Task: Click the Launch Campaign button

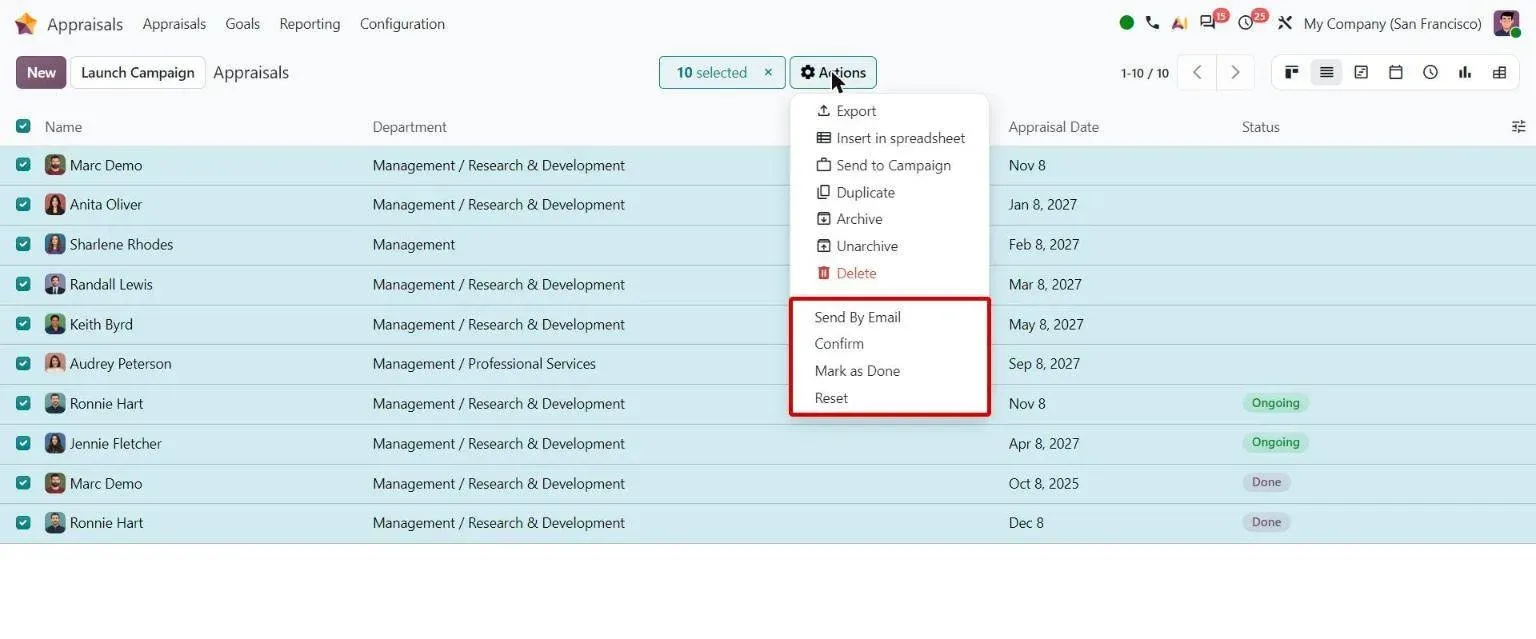Action: [138, 72]
